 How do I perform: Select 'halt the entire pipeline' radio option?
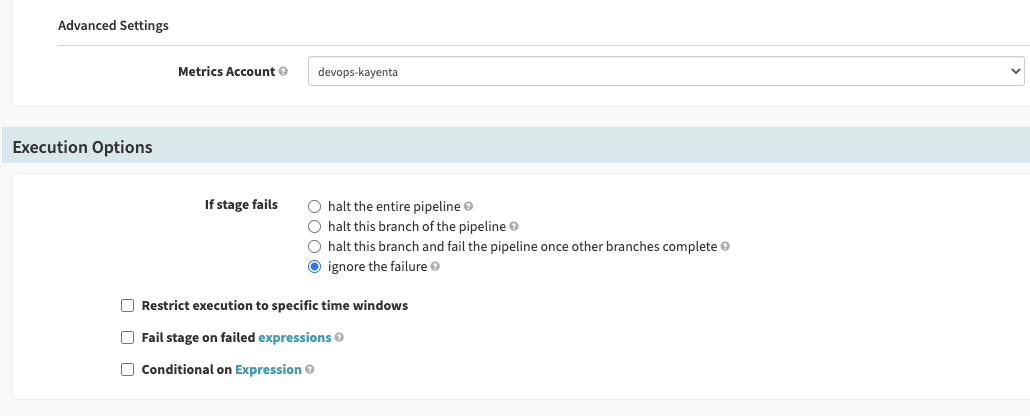pos(315,207)
